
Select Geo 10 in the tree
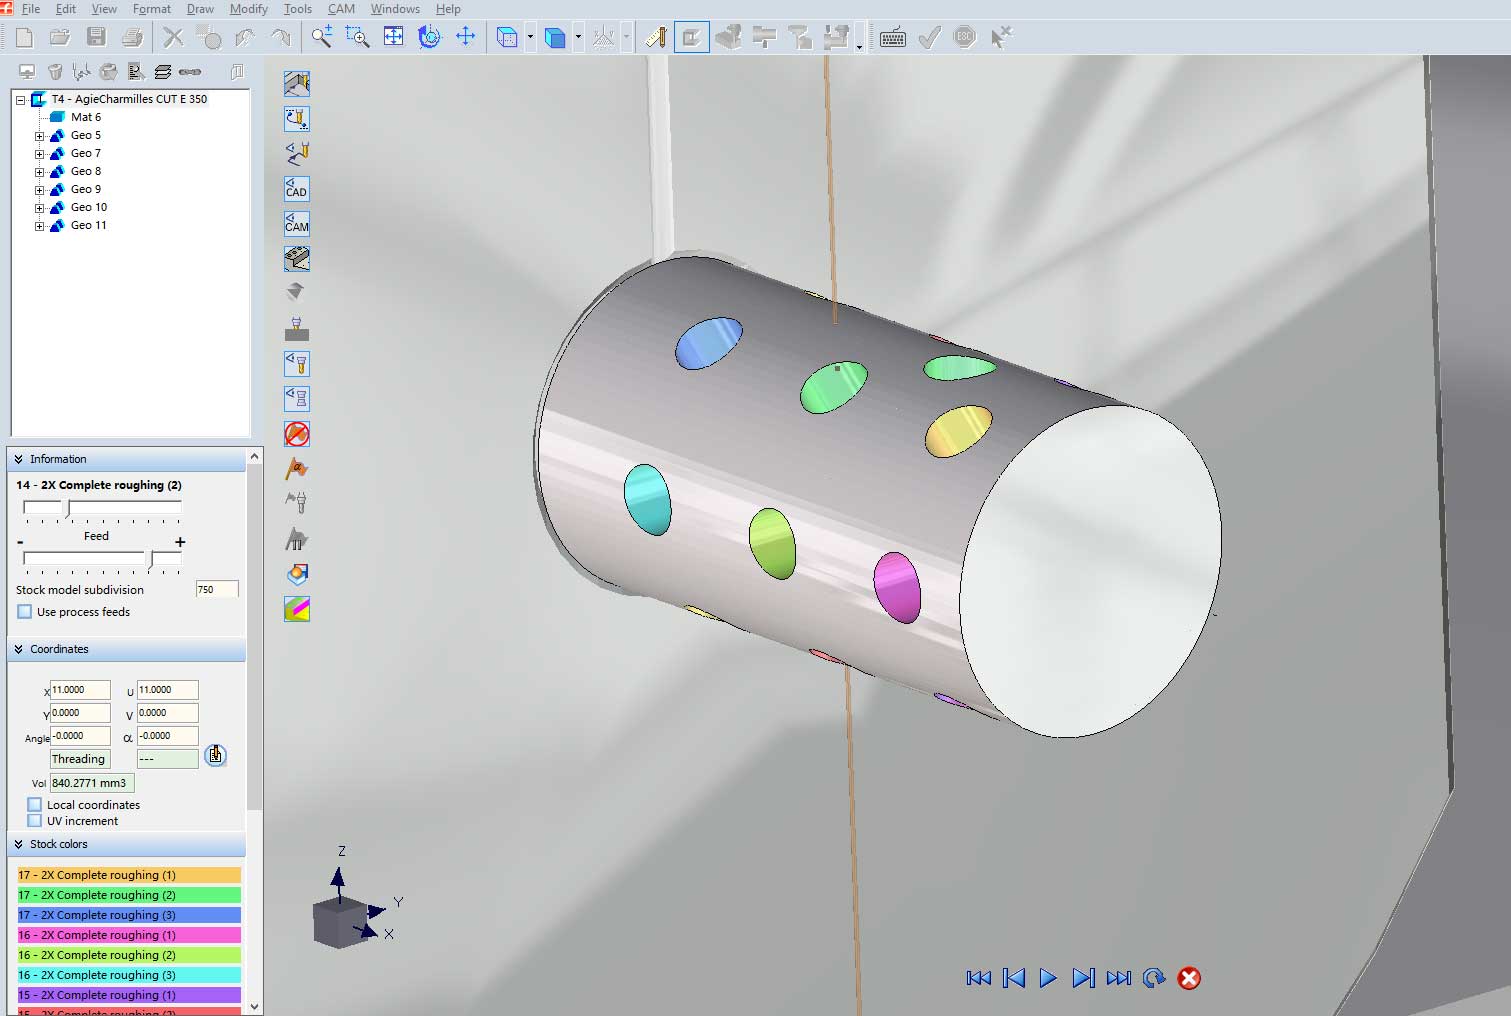pos(88,207)
